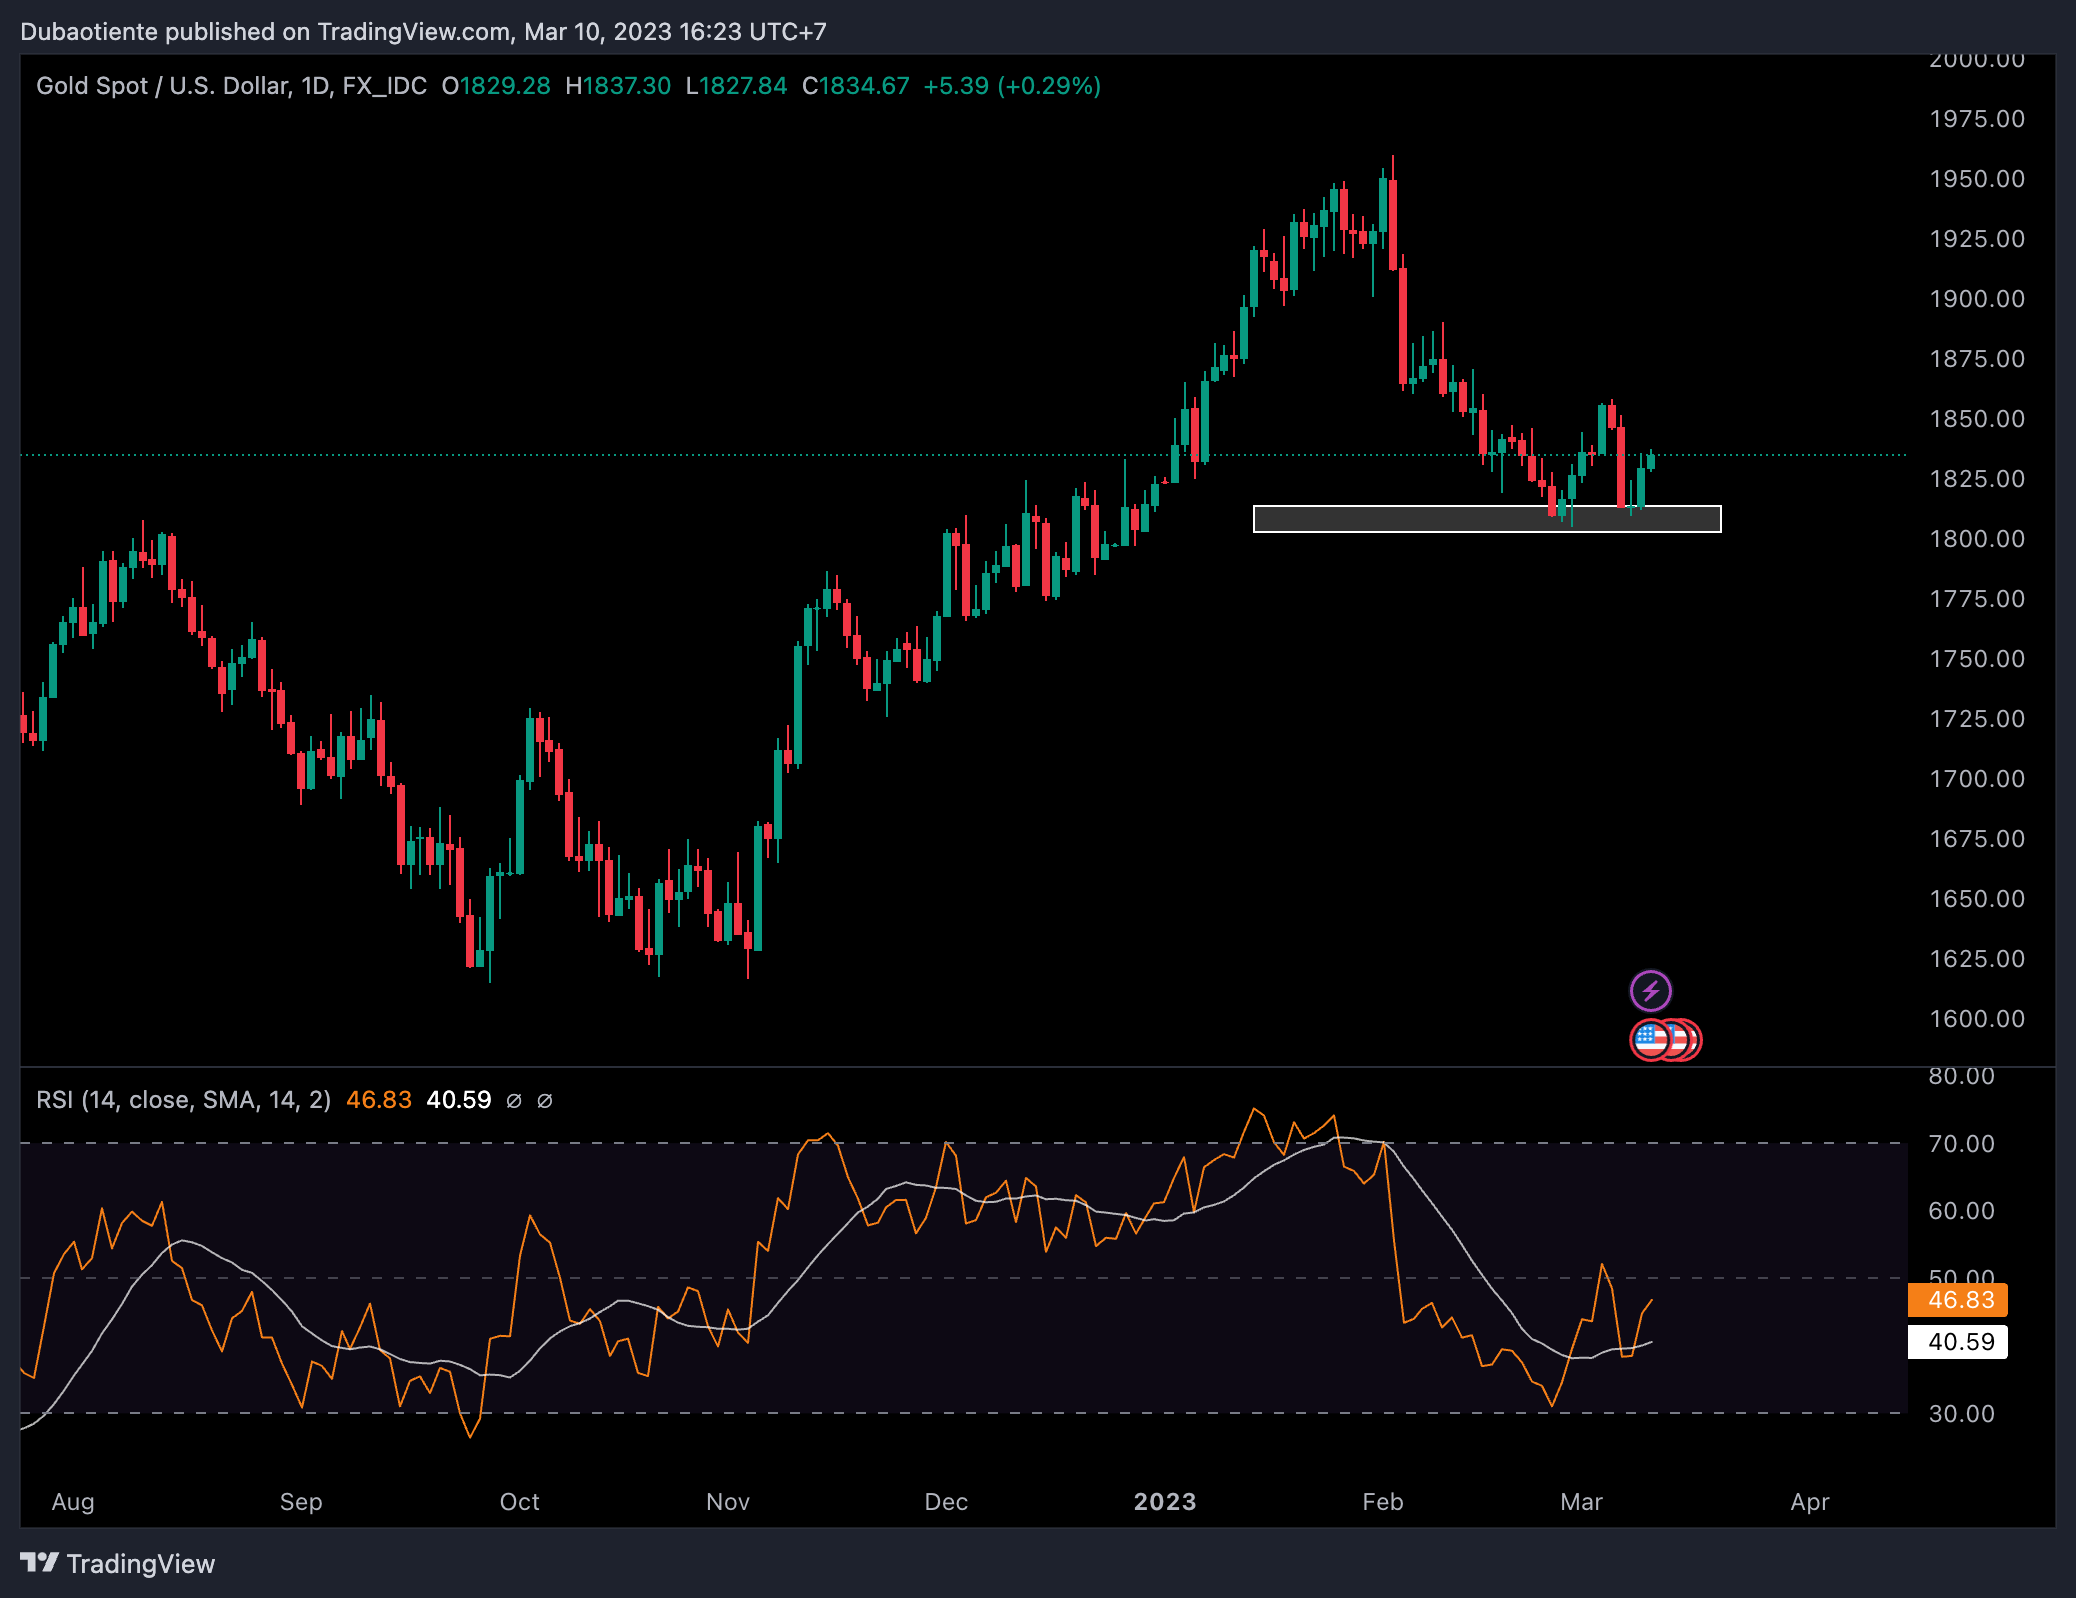Click the 40.59 value in the RSI legend
Viewport: 2076px width, 1598px height.
click(x=459, y=1100)
